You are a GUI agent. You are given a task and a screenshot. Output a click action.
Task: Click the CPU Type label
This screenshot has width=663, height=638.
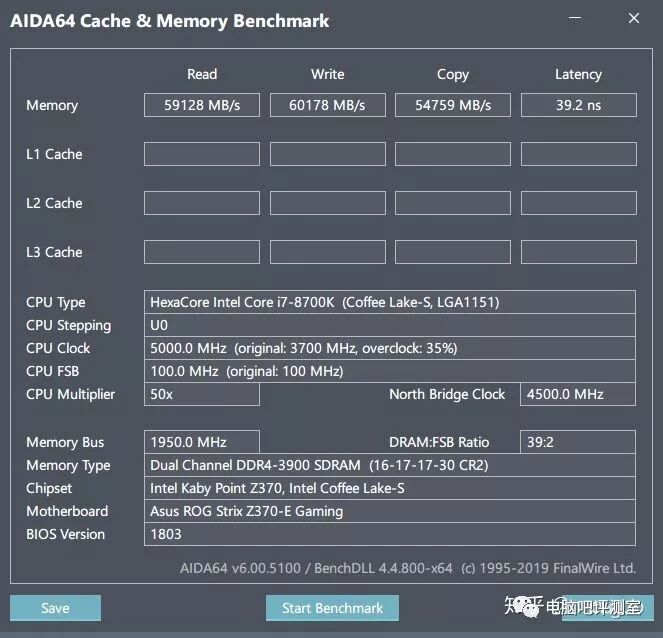point(55,303)
